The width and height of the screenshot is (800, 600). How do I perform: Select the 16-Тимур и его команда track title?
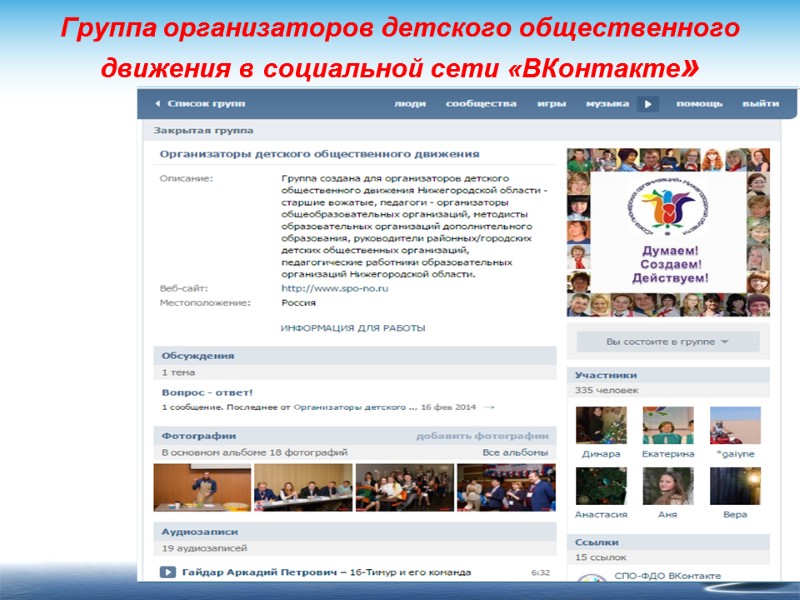410,572
